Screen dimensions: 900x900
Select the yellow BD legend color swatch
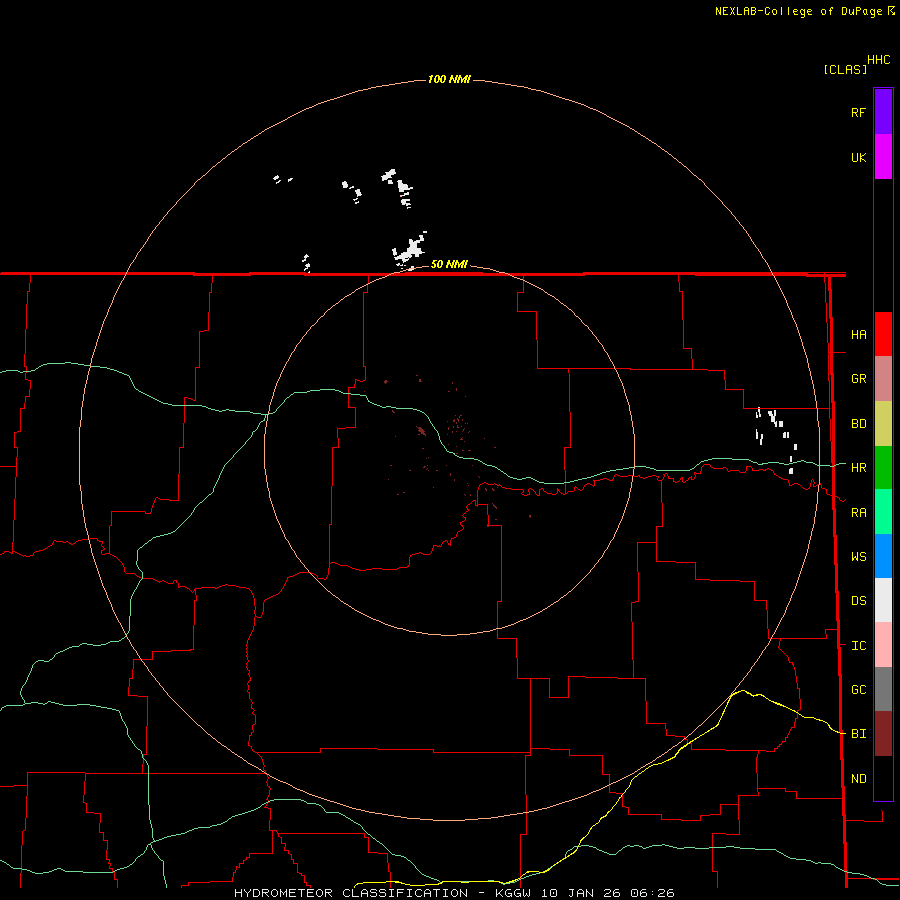pos(883,424)
